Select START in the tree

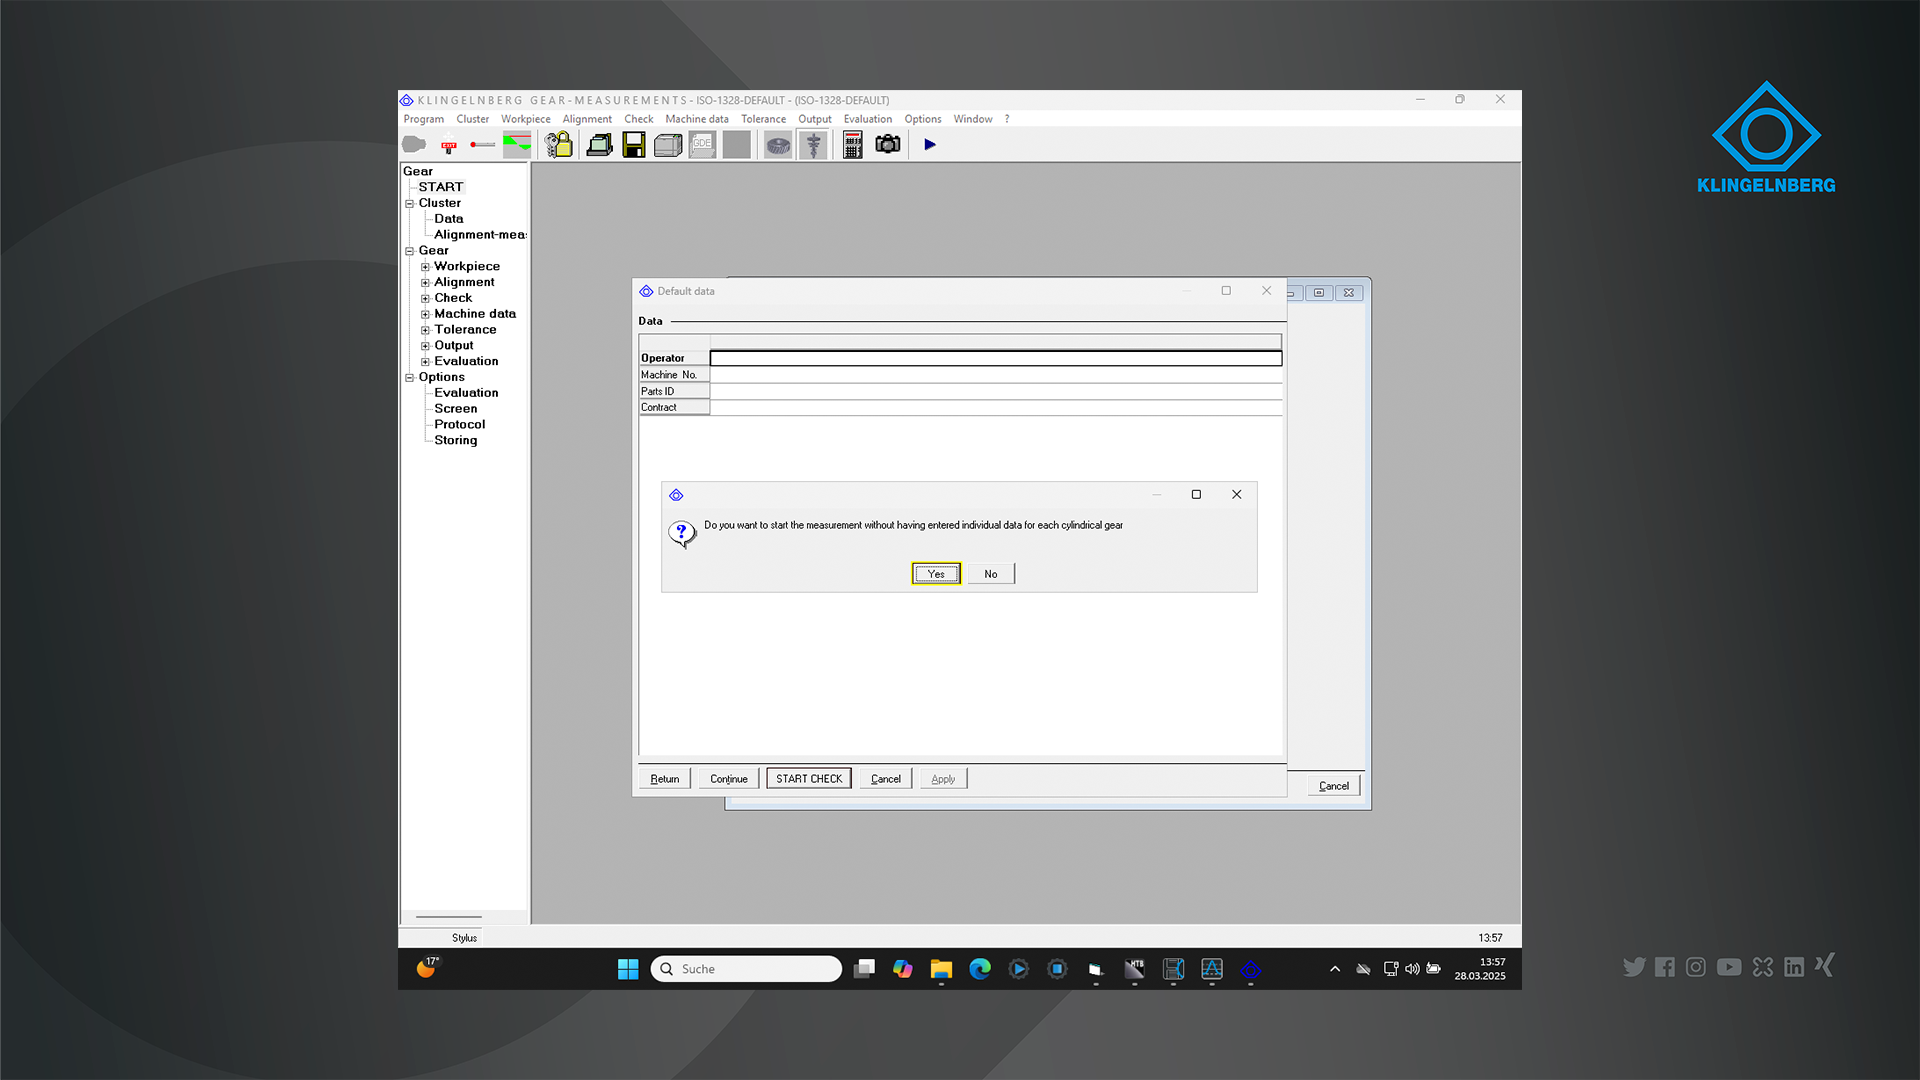pyautogui.click(x=441, y=187)
